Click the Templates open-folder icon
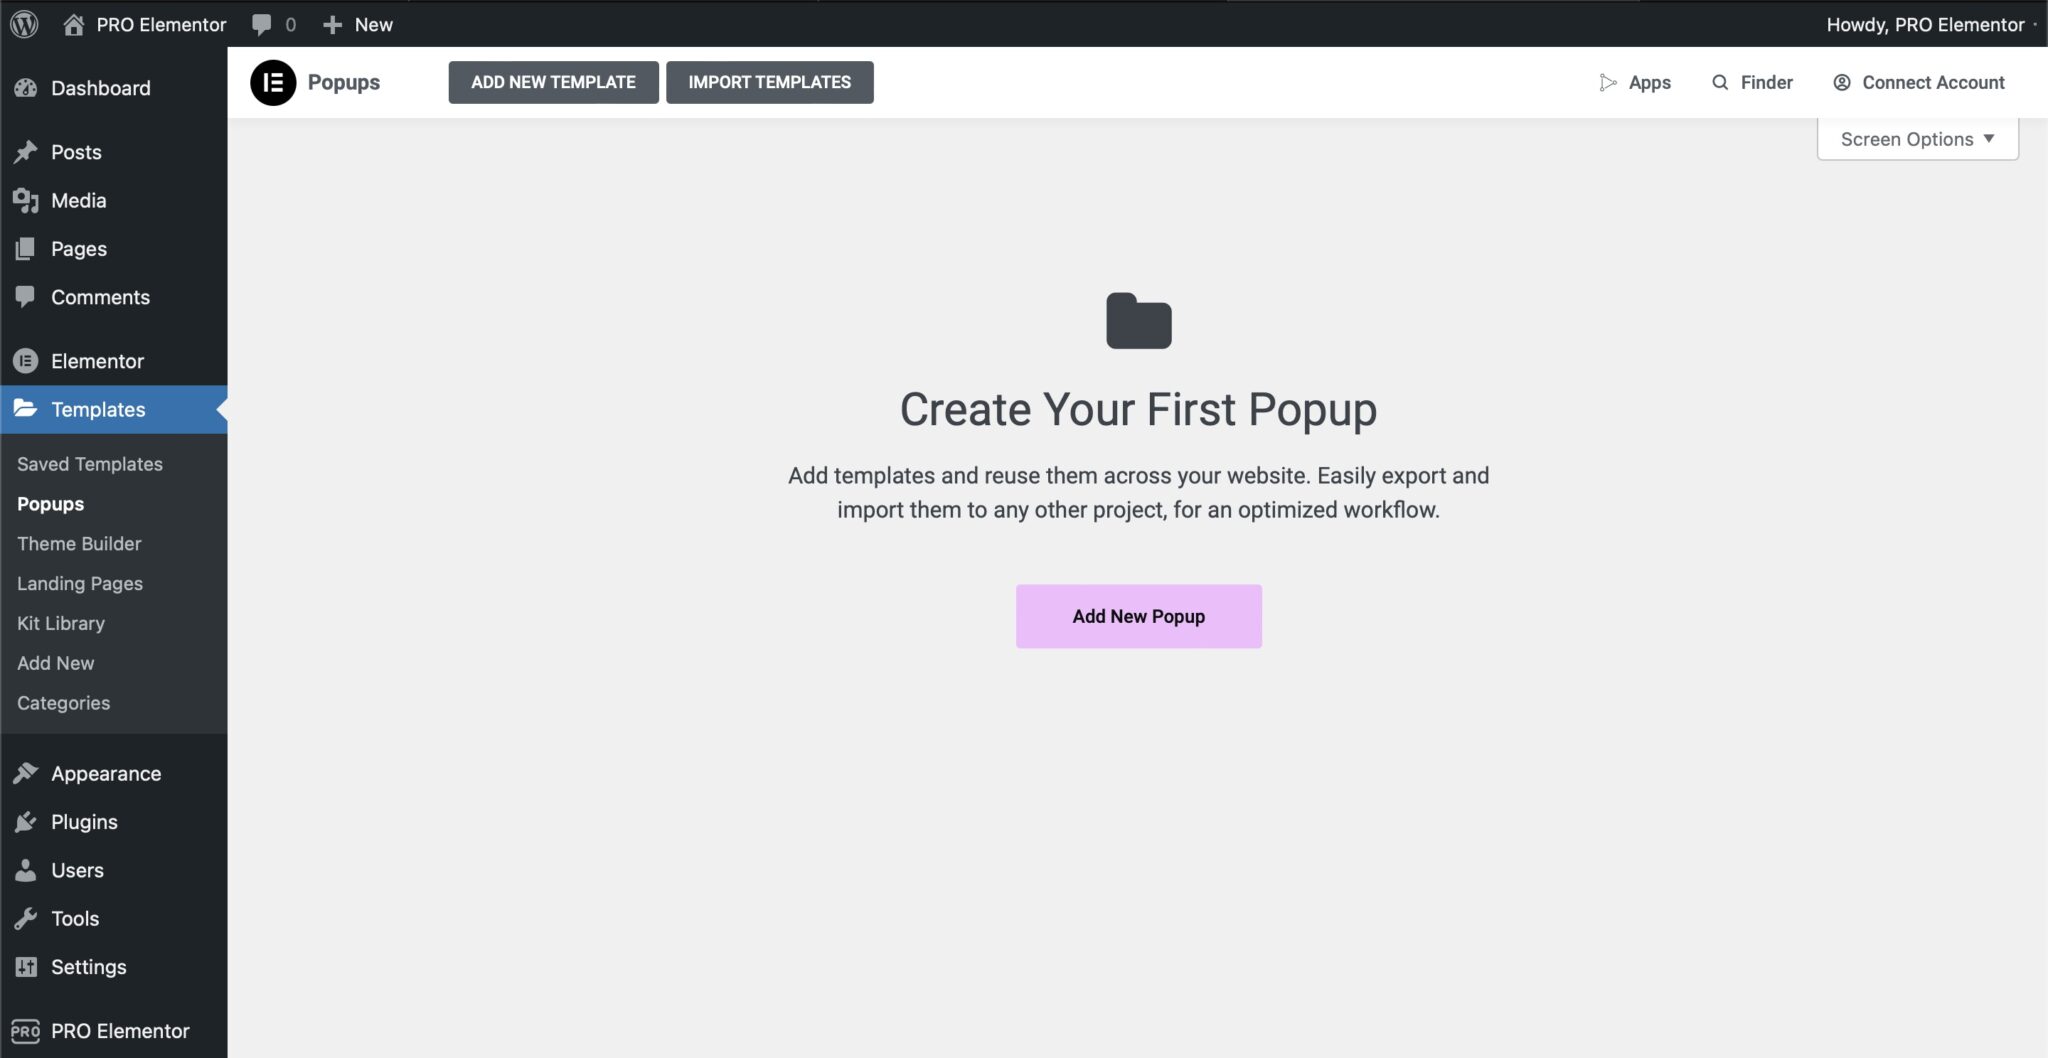The image size is (2048, 1058). [x=26, y=409]
